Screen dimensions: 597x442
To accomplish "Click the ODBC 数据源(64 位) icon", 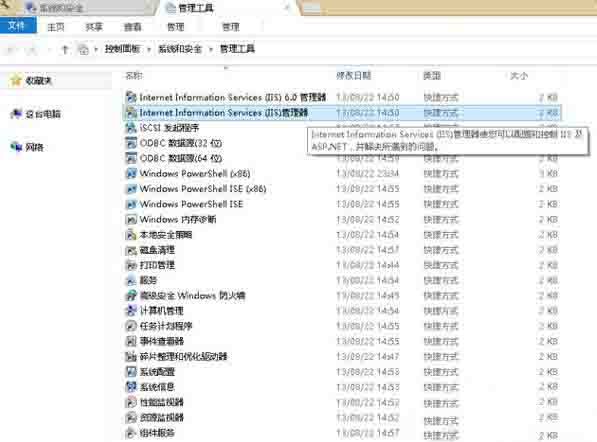I will (x=131, y=158).
